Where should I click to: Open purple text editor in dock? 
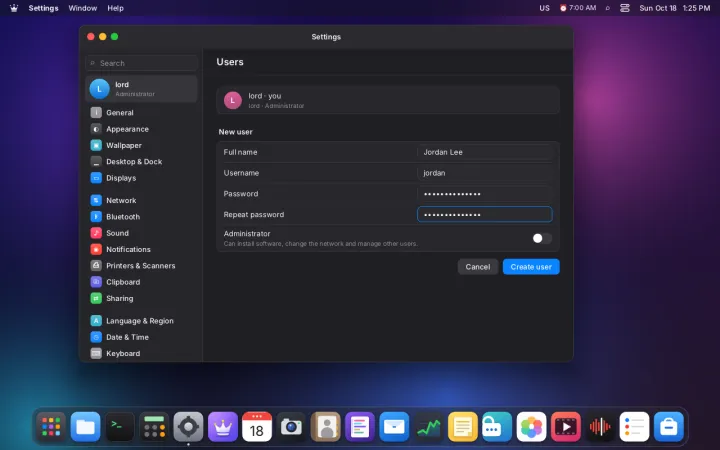click(x=360, y=427)
